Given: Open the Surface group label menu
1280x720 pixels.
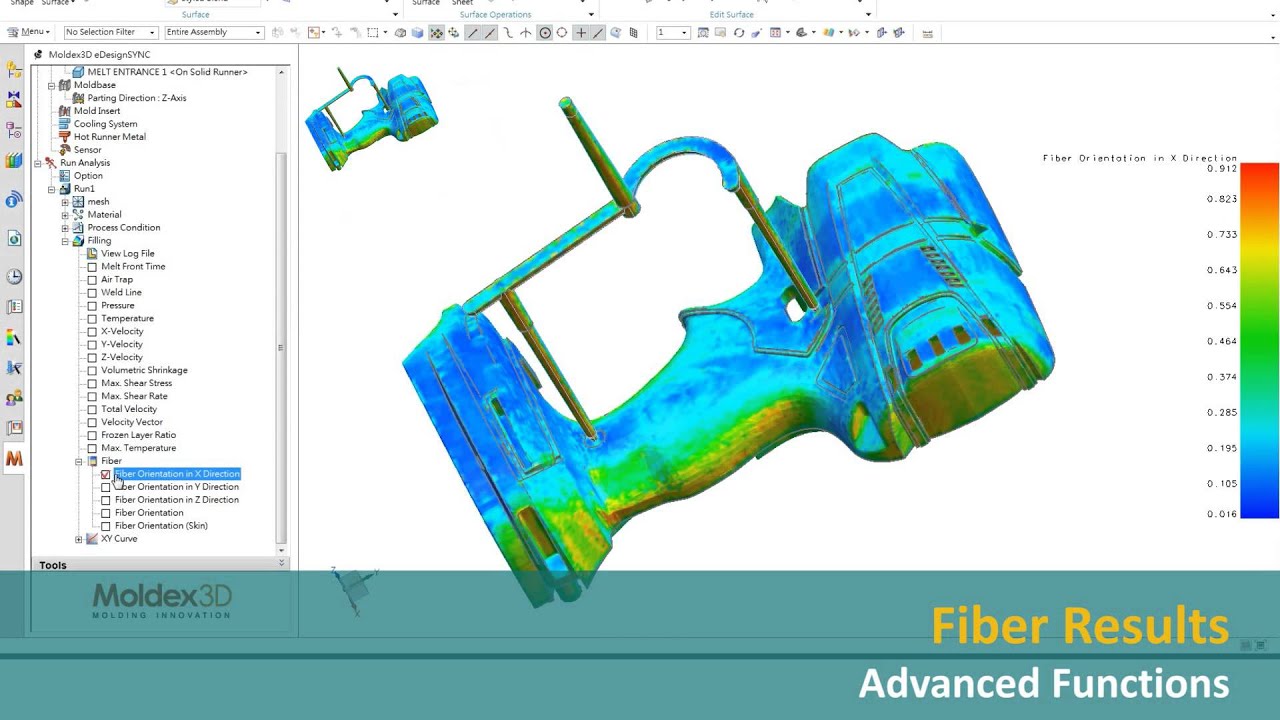Looking at the screenshot, I should coord(196,14).
